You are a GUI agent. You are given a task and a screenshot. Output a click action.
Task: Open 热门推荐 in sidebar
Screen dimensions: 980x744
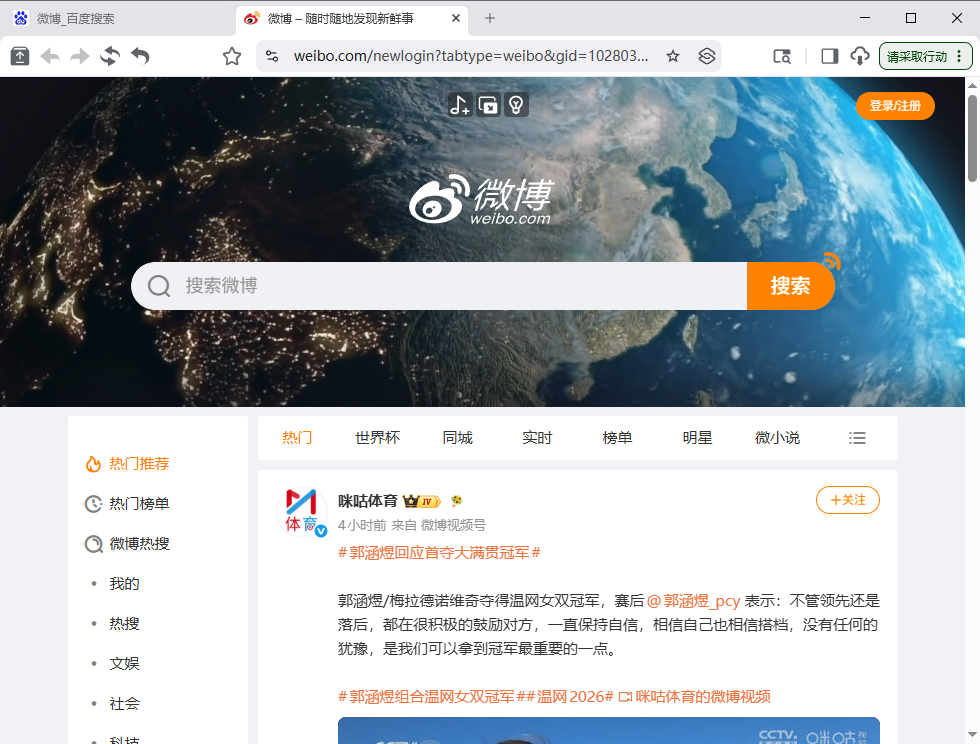point(139,464)
